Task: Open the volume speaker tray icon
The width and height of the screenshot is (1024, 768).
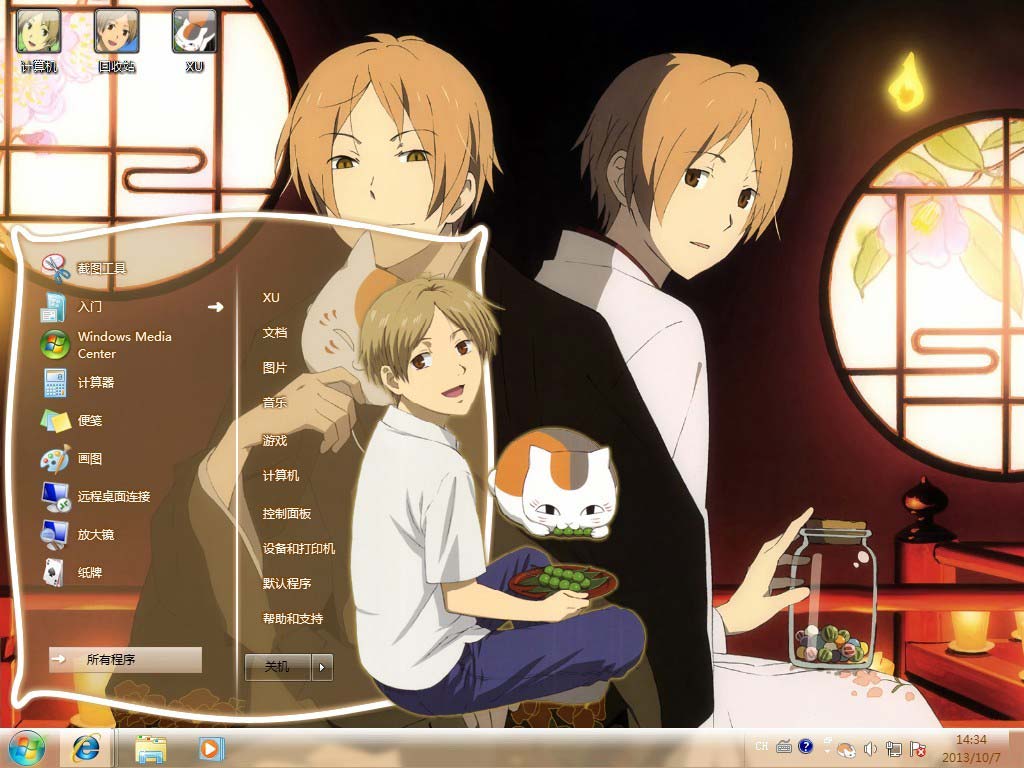Action: (x=870, y=748)
